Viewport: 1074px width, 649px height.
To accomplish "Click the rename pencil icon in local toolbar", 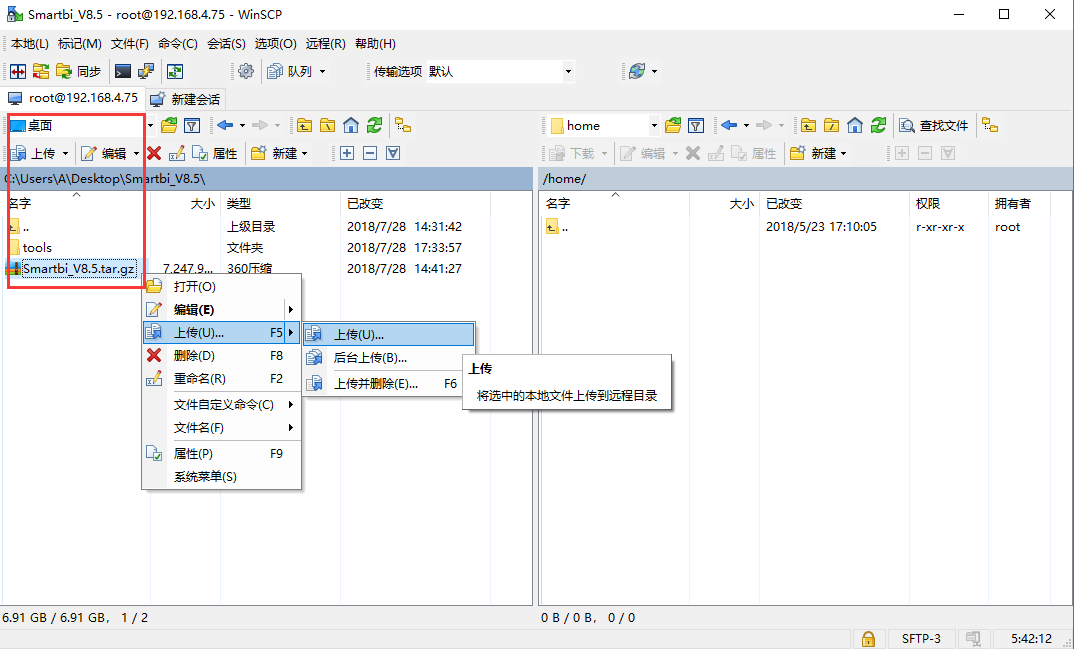I will 177,153.
